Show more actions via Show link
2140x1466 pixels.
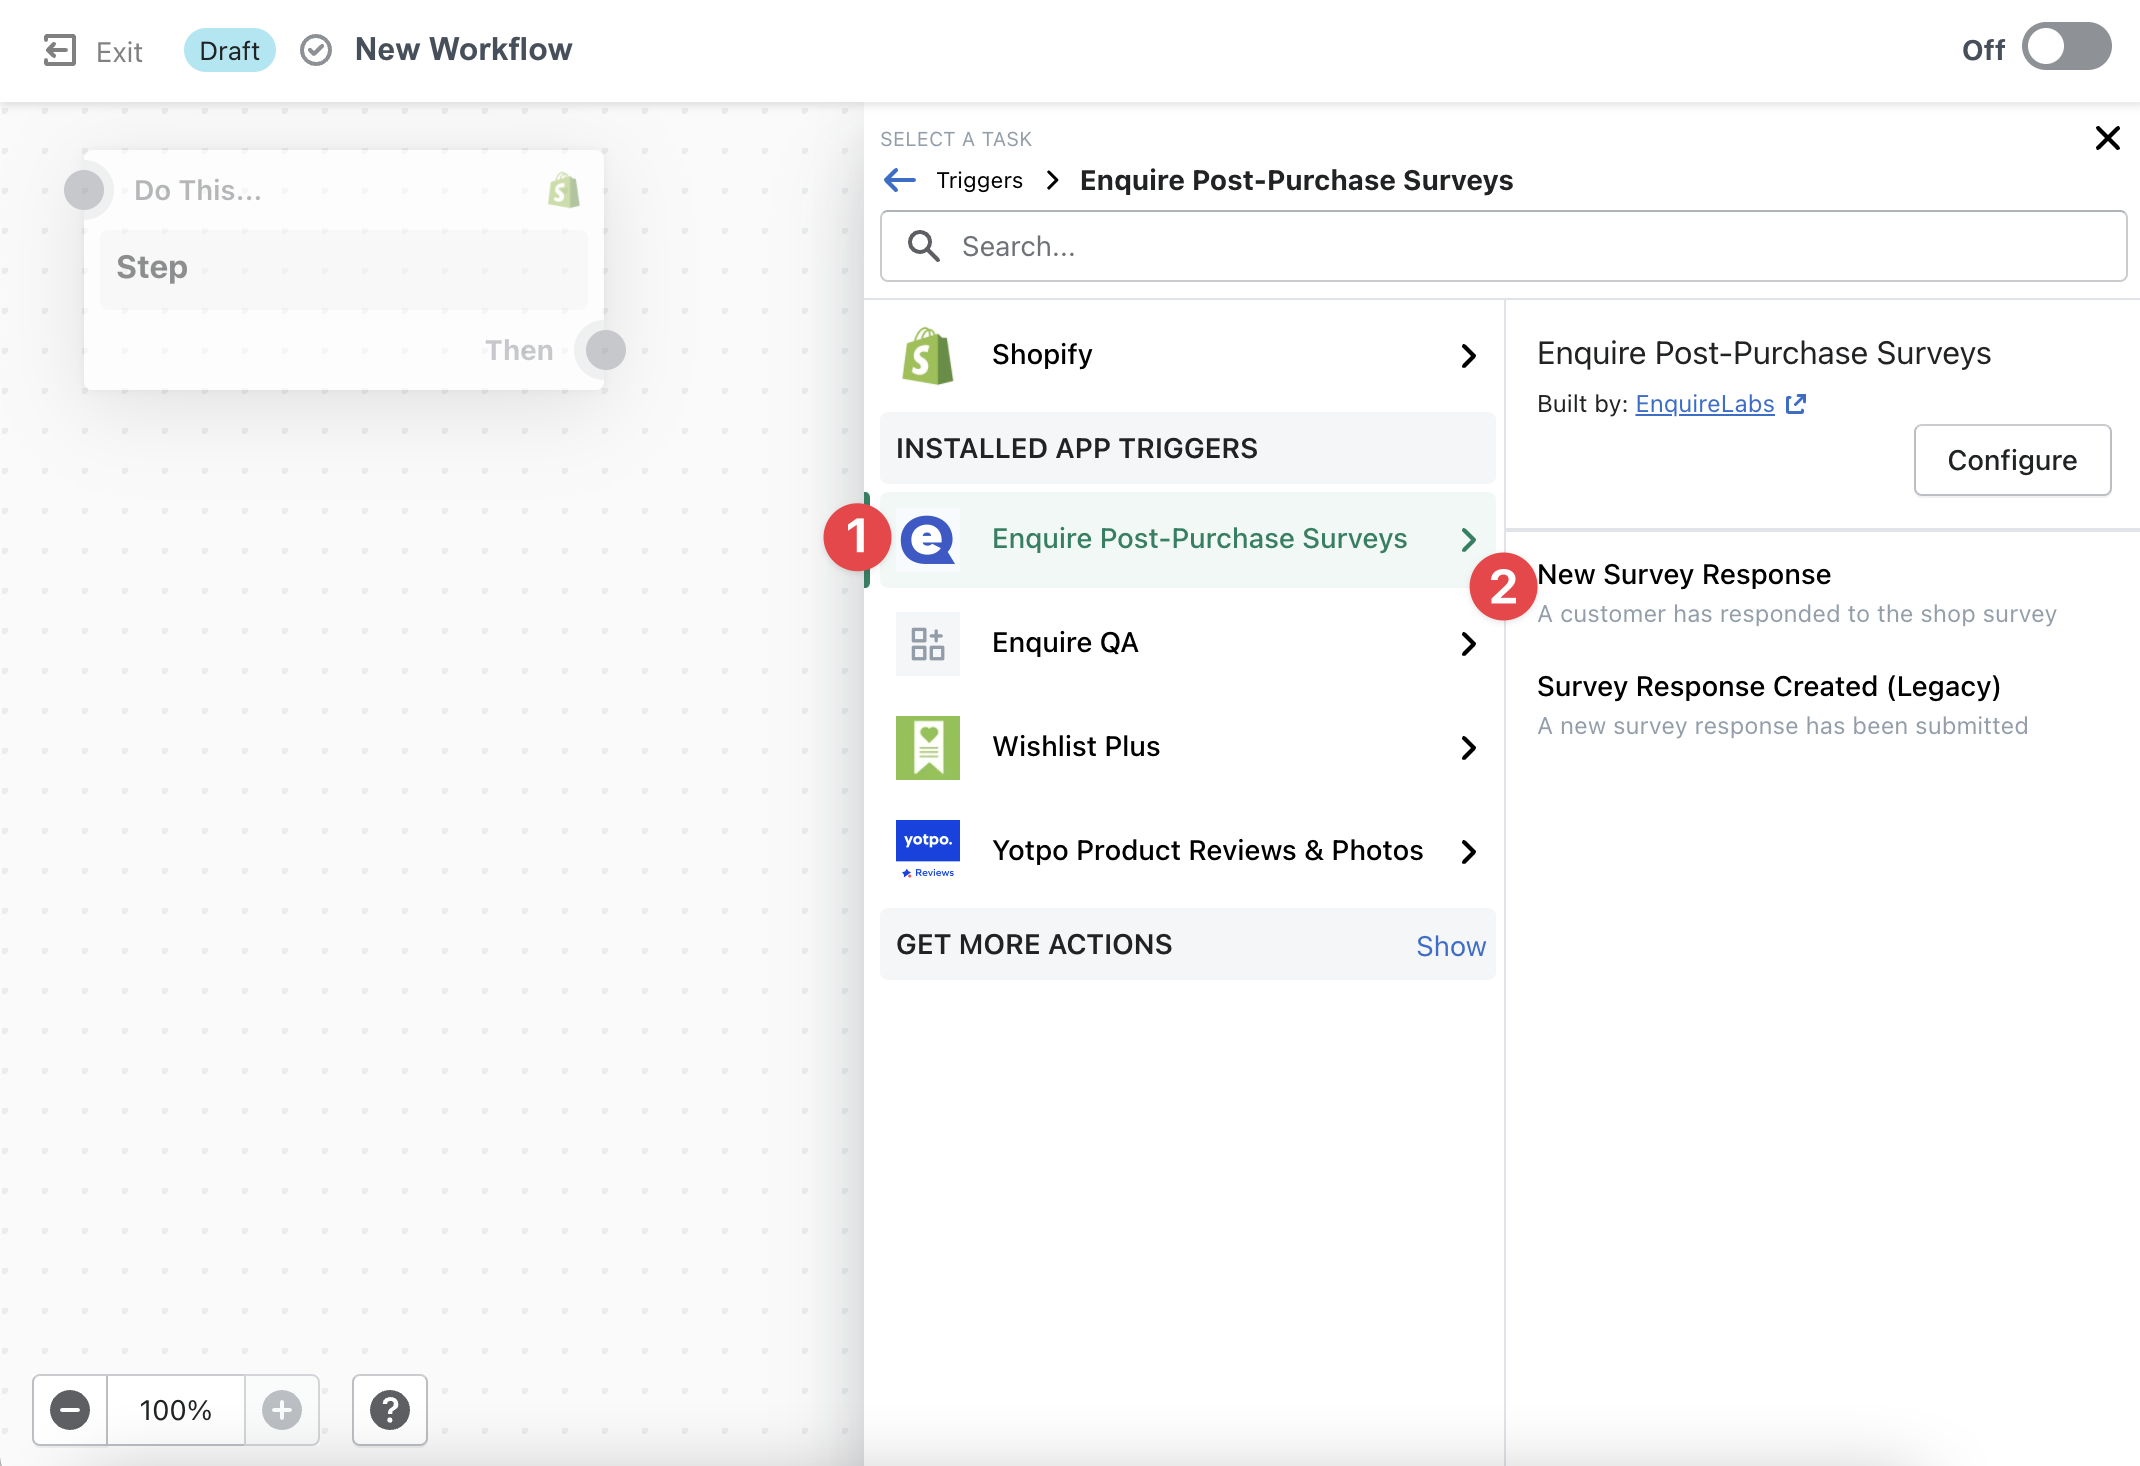(x=1450, y=946)
